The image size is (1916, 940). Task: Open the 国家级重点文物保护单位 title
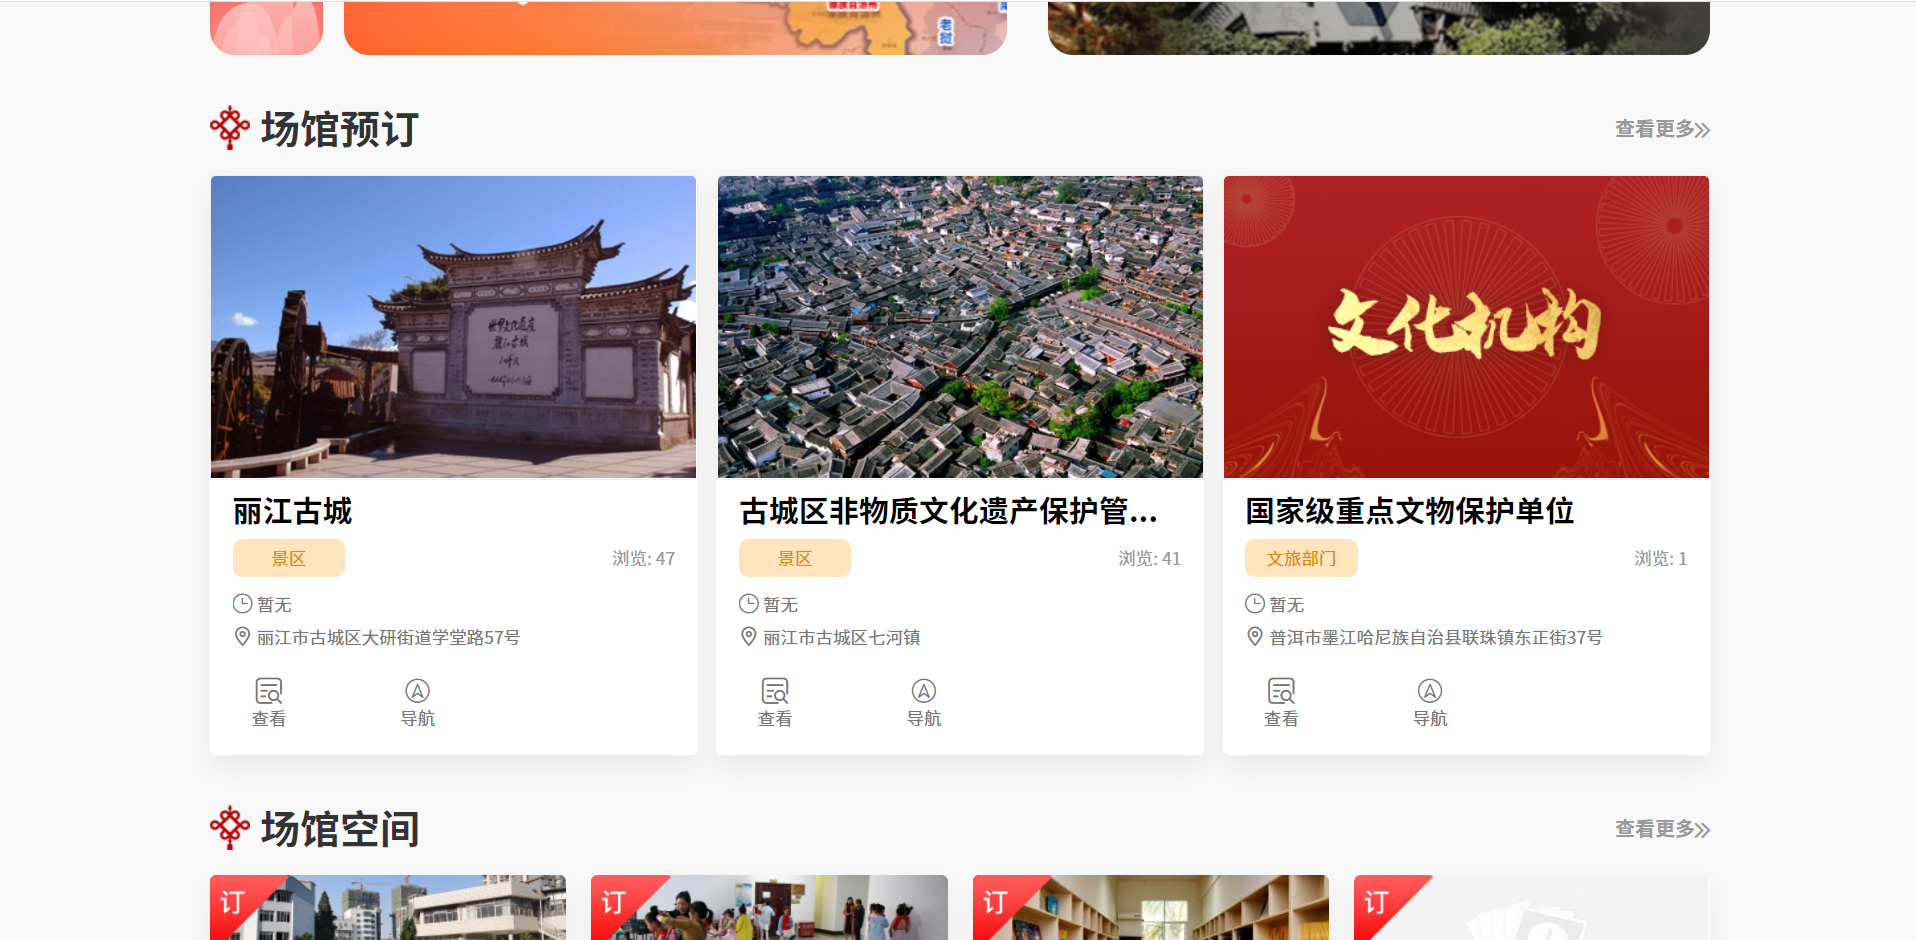coord(1409,511)
